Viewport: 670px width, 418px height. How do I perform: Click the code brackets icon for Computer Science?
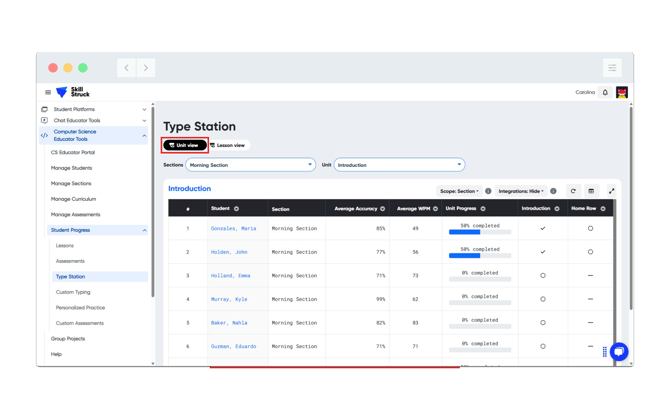tap(44, 135)
